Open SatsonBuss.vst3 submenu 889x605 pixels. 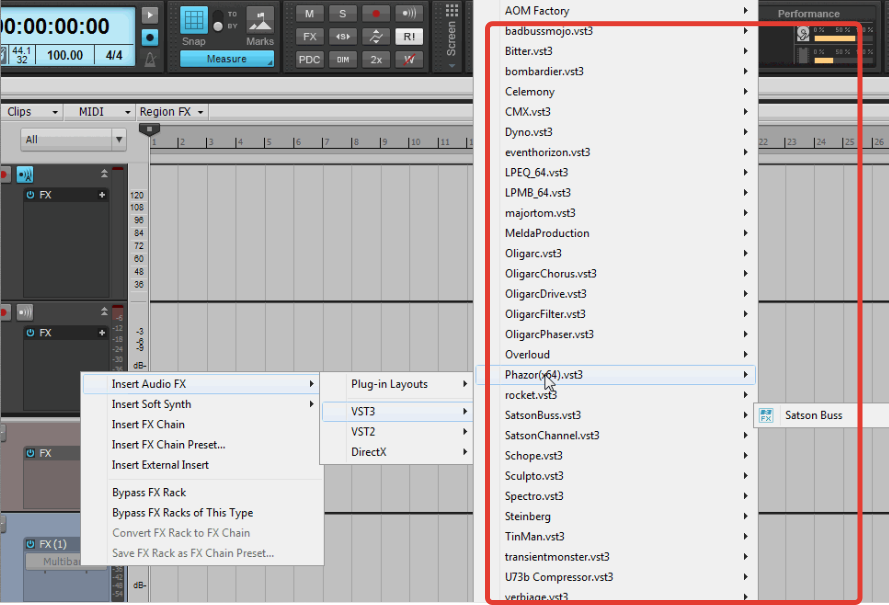616,415
